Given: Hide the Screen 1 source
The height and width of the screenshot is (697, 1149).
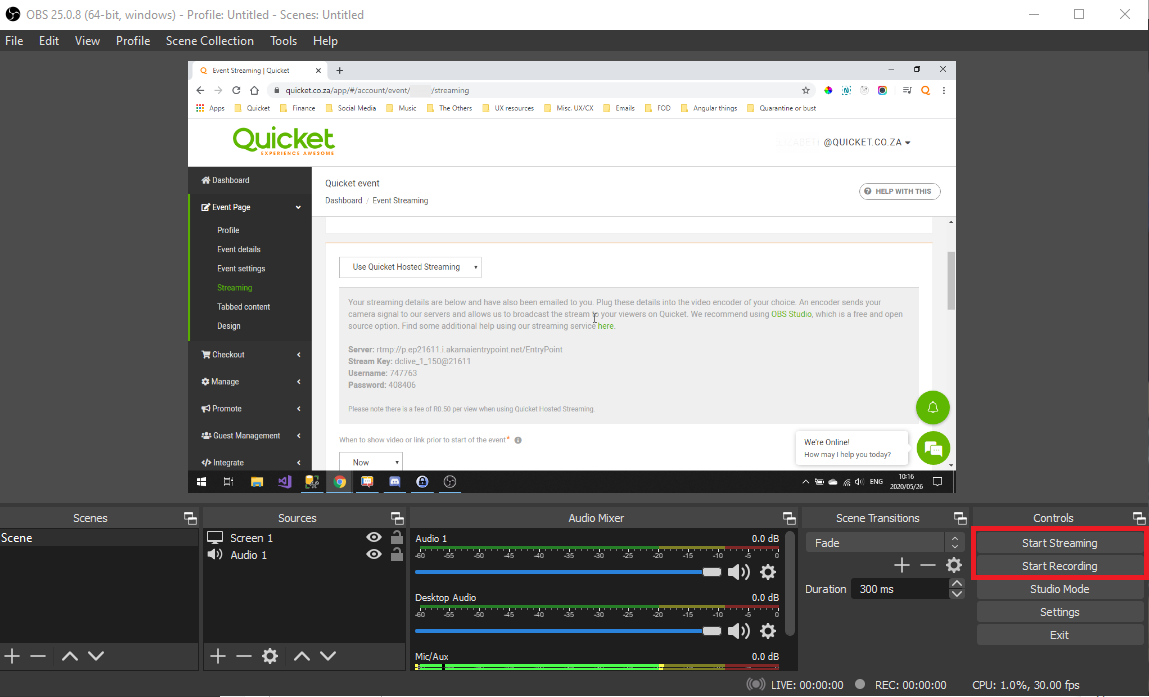Looking at the screenshot, I should click(x=373, y=537).
